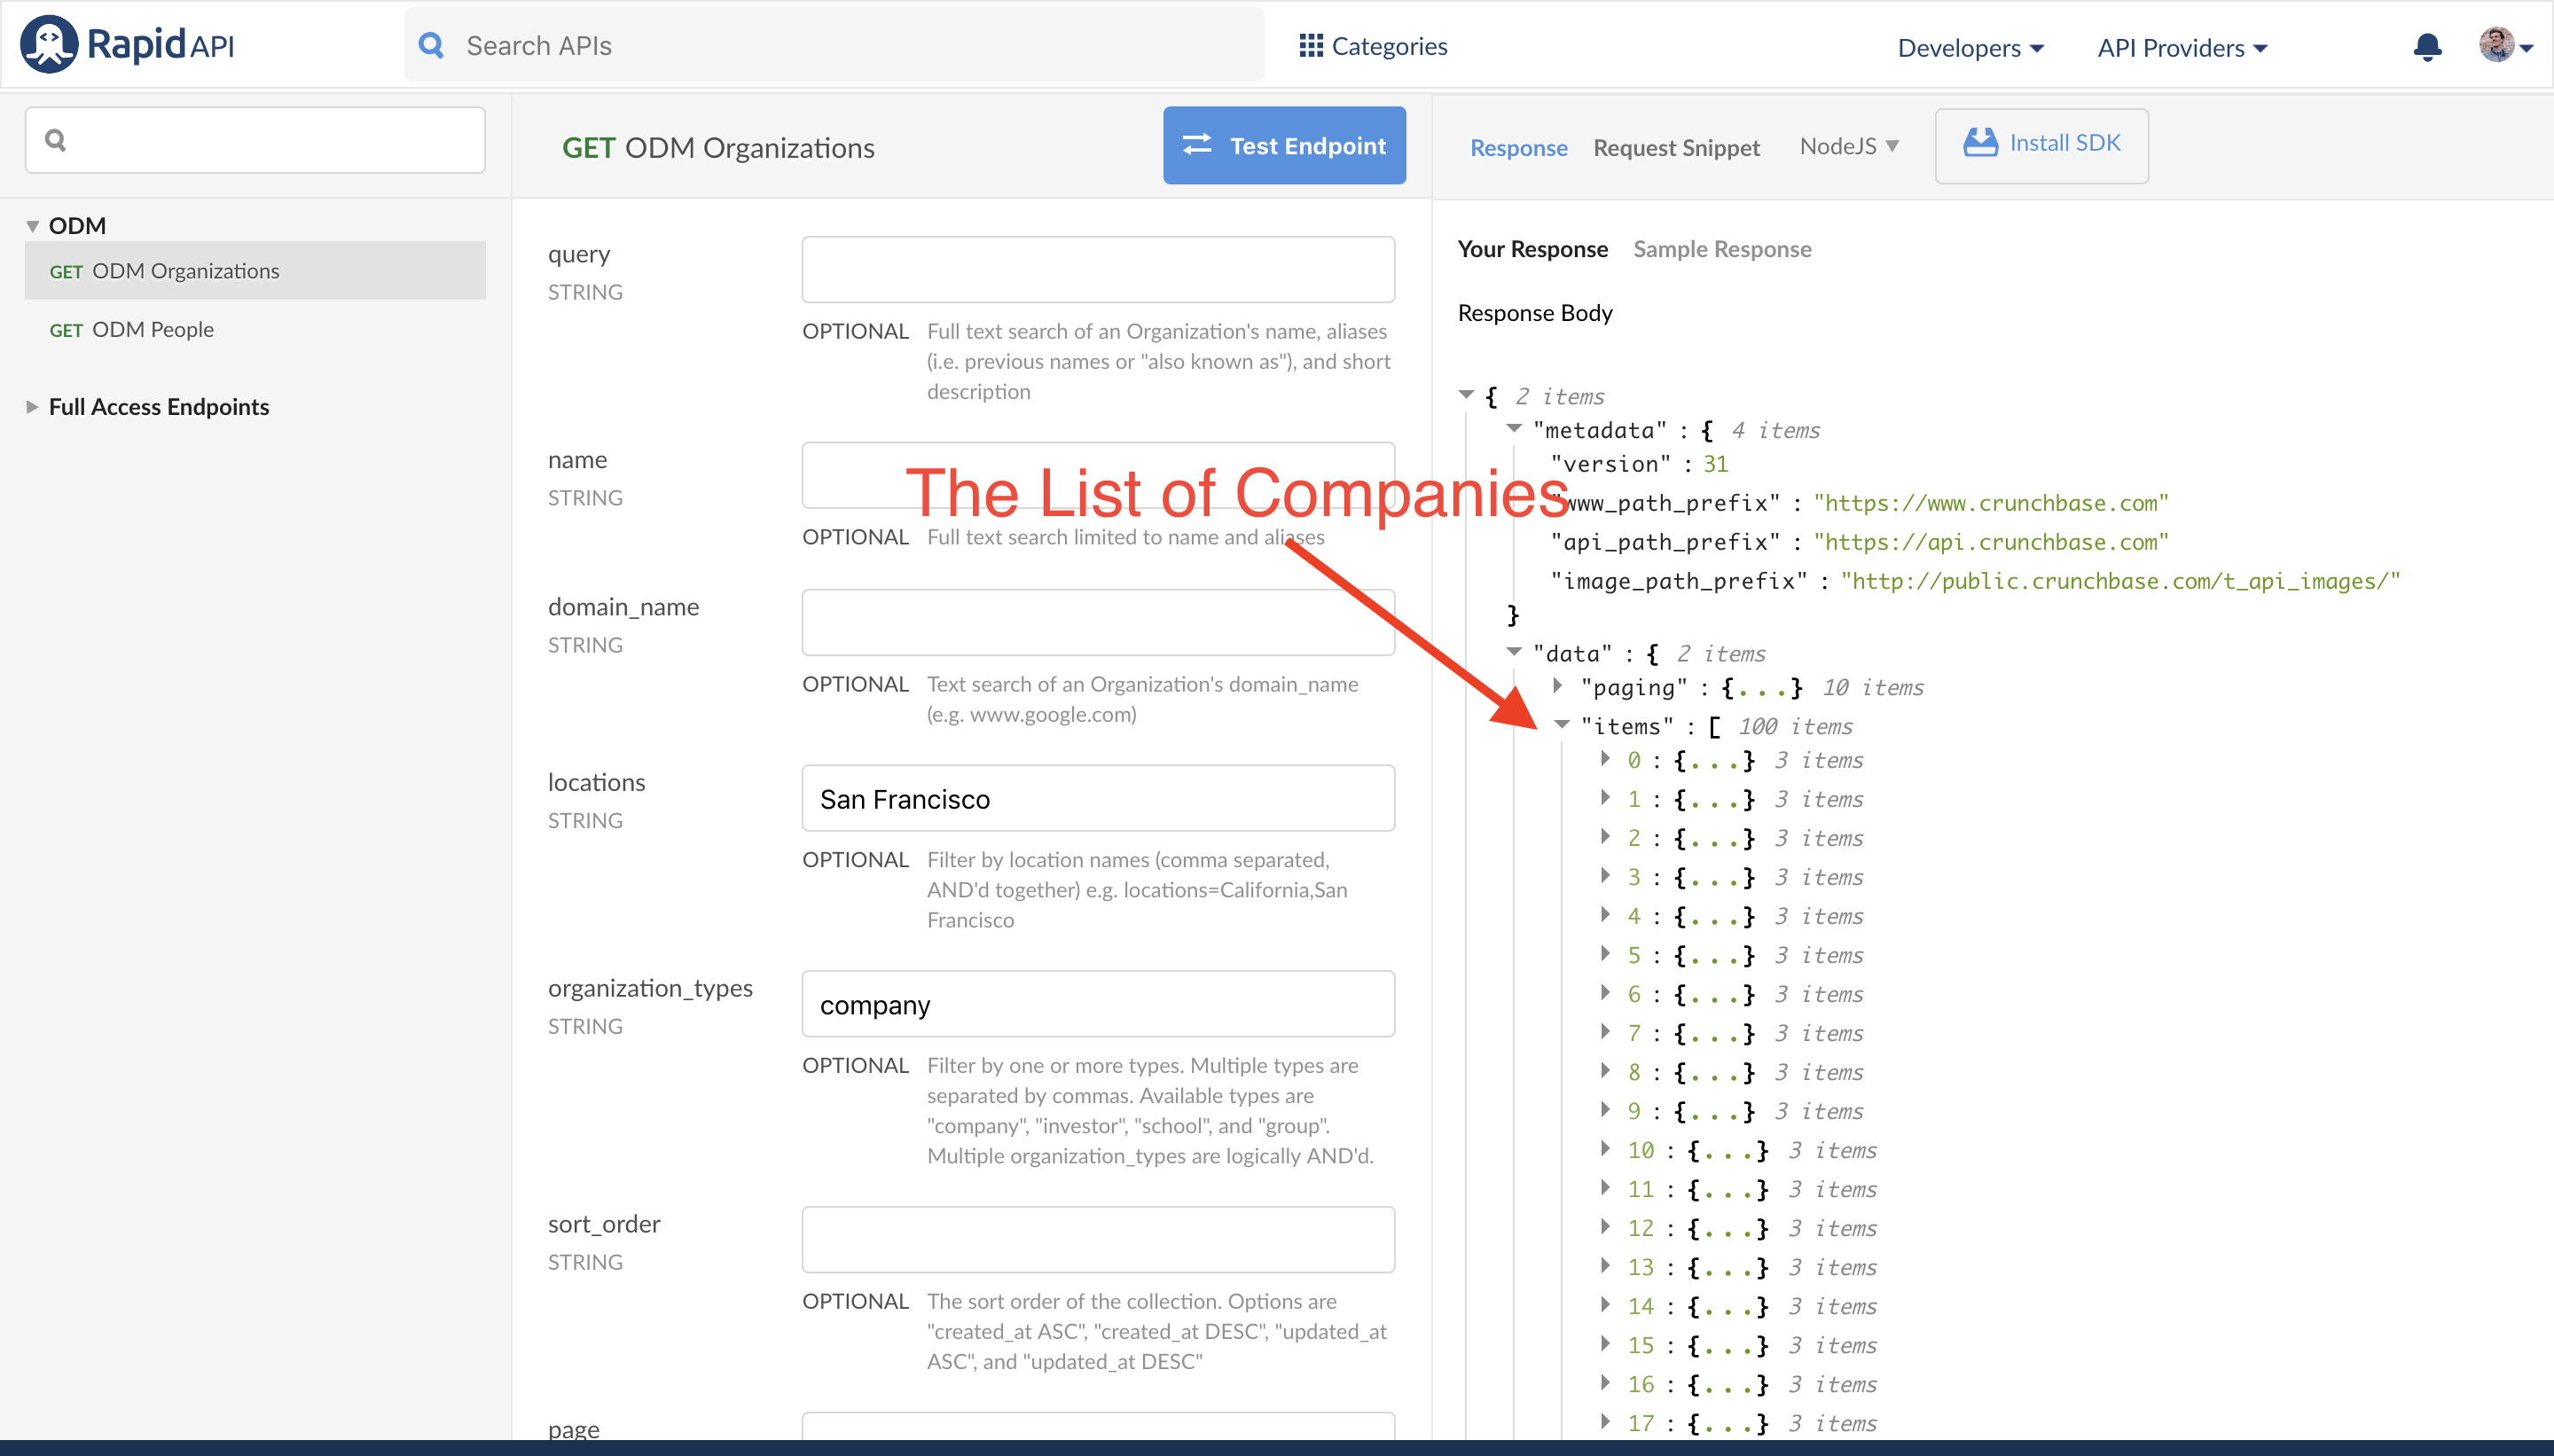Click the Install SDK download icon
This screenshot has width=2554, height=1456.
1979,143
